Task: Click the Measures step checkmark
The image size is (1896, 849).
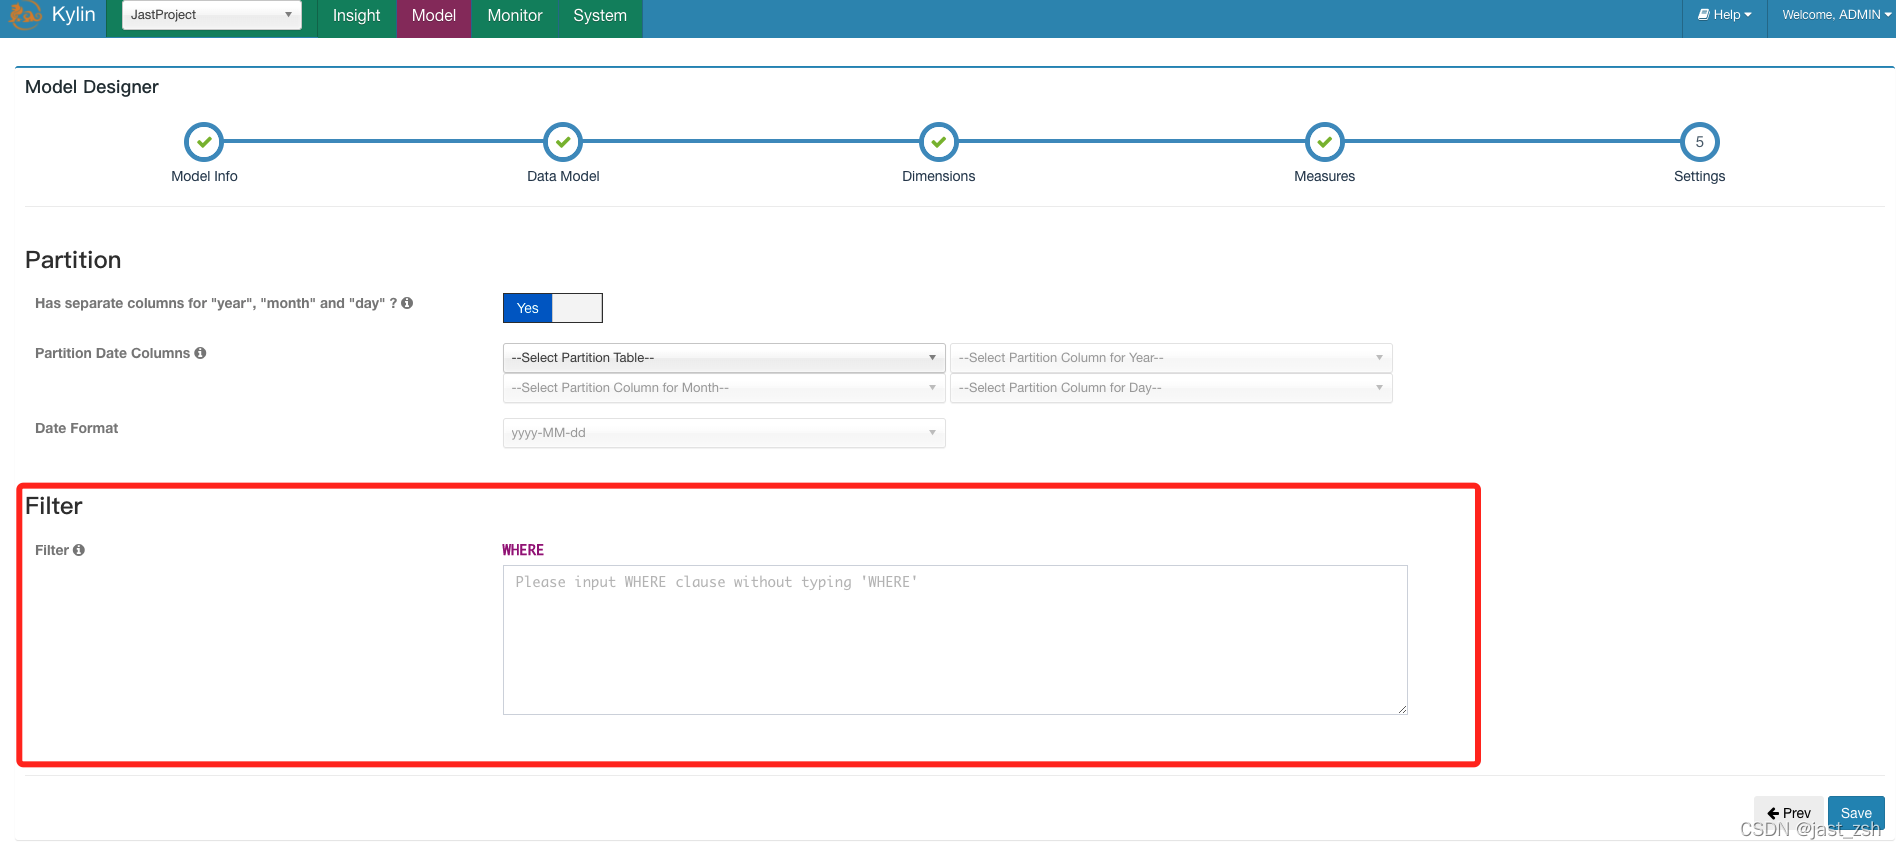Action: (1325, 142)
